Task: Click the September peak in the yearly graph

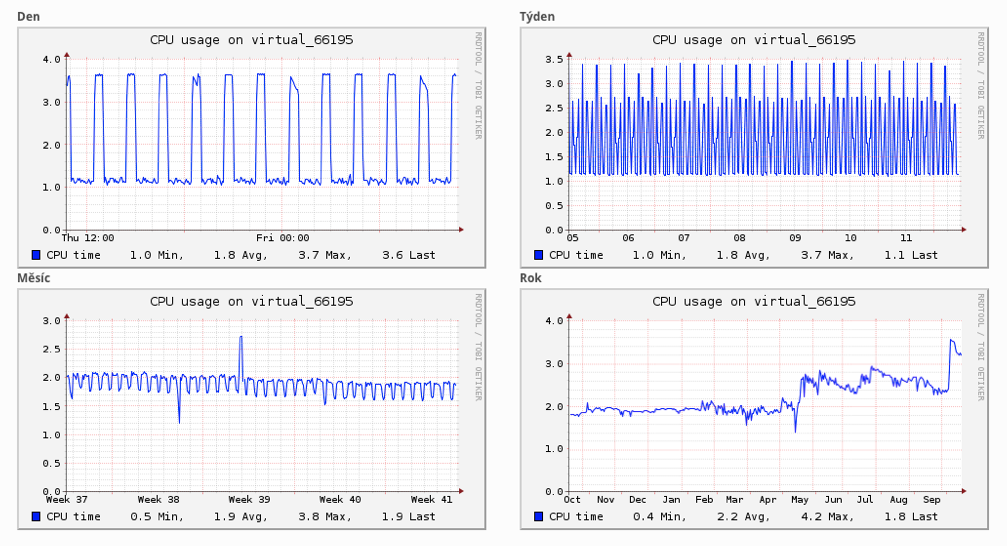Action: point(951,342)
